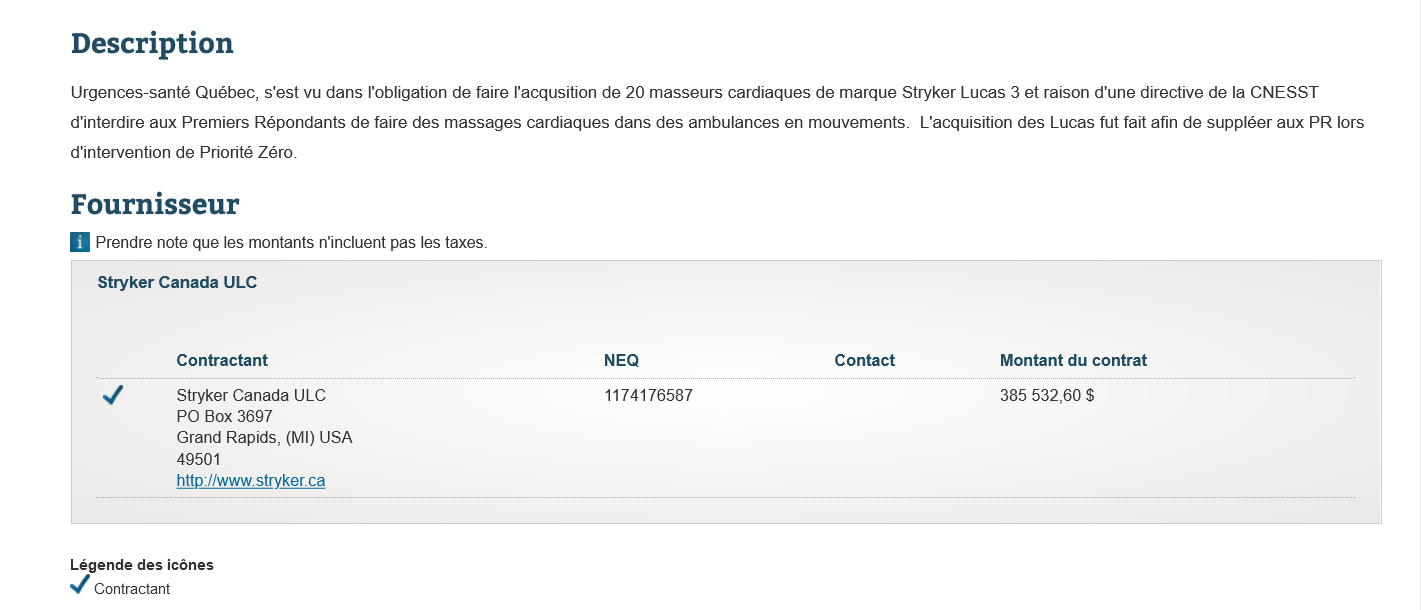This screenshot has height=610, width=1421.
Task: Select the bold Stryker Canada ULC panel title
Action: click(177, 283)
